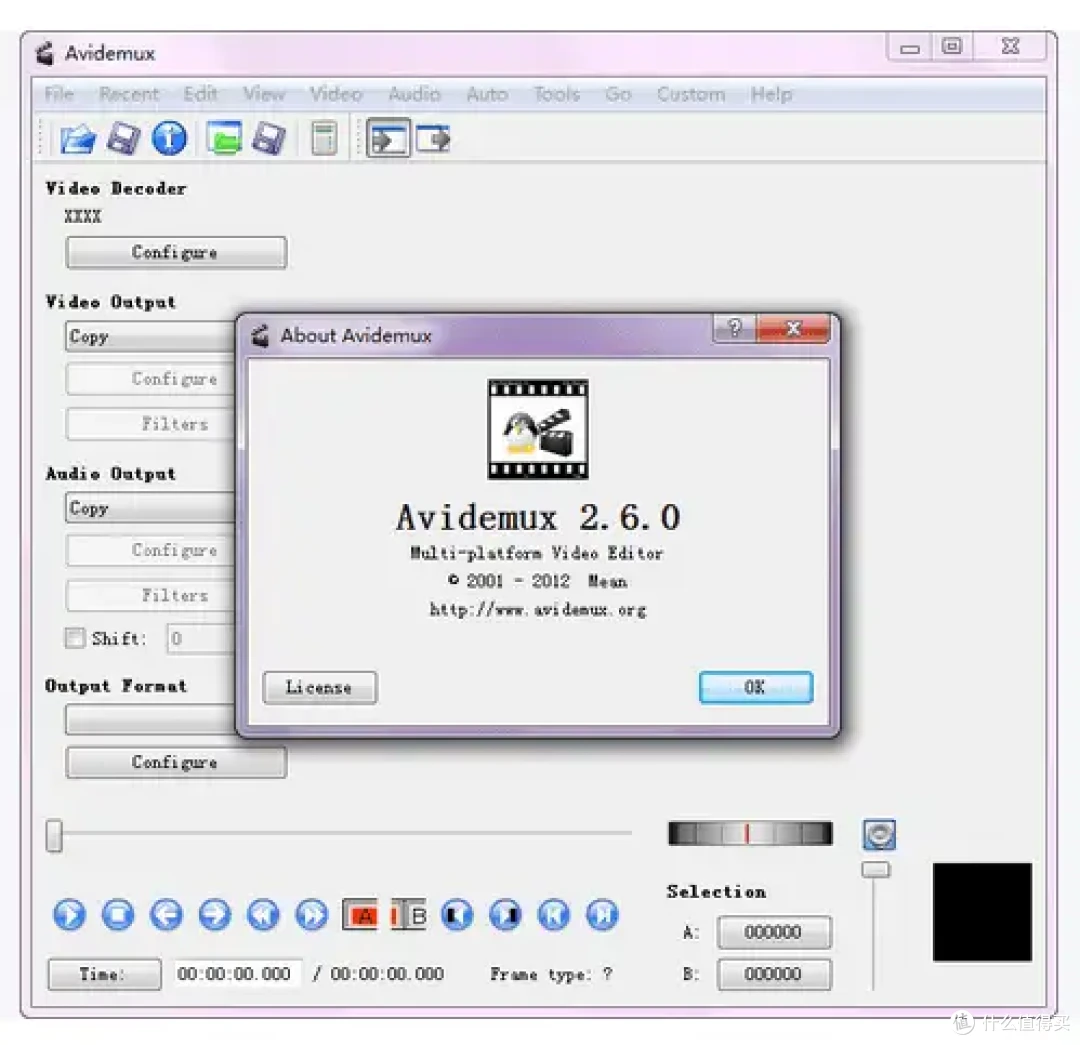Image resolution: width=1080 pixels, height=1045 pixels.
Task: Click Configure under Output Format
Action: [176, 762]
